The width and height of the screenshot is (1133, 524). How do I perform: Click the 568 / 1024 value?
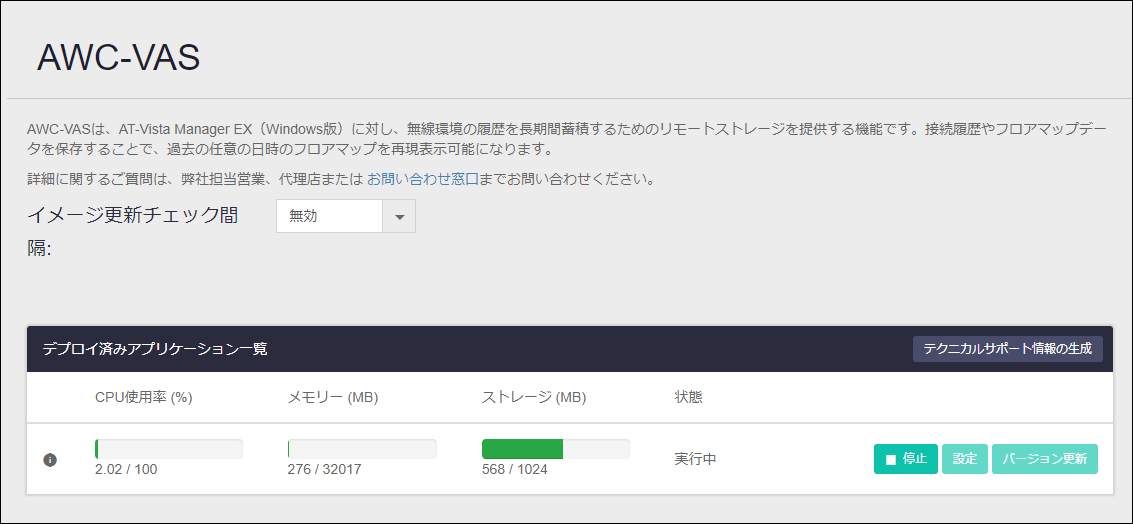point(514,469)
